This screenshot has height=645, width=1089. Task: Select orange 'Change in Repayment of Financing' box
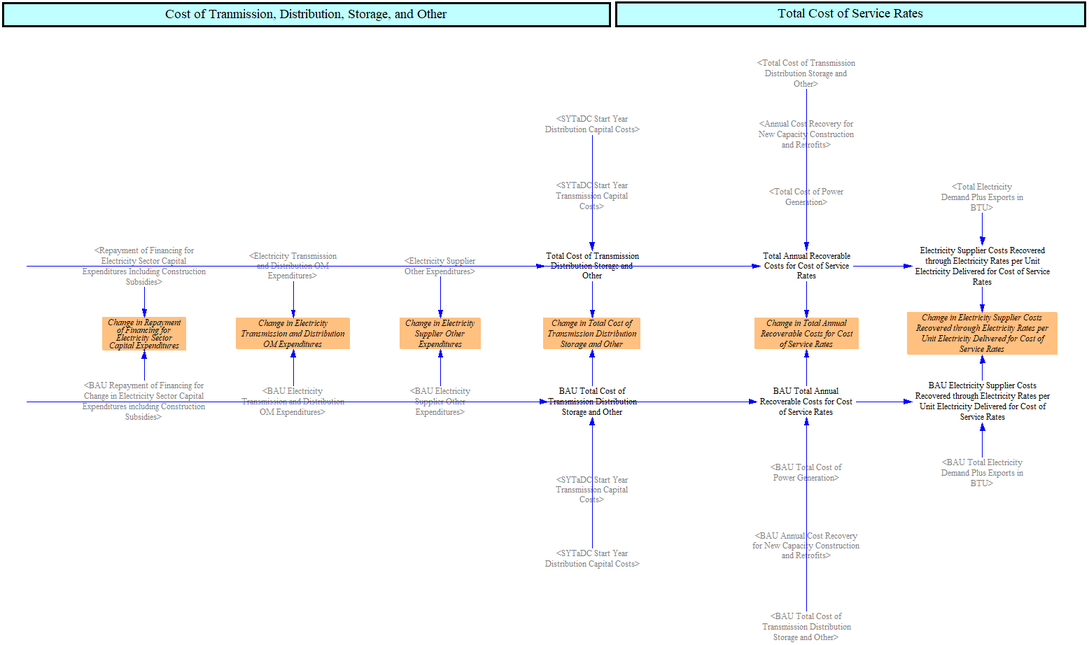(144, 333)
